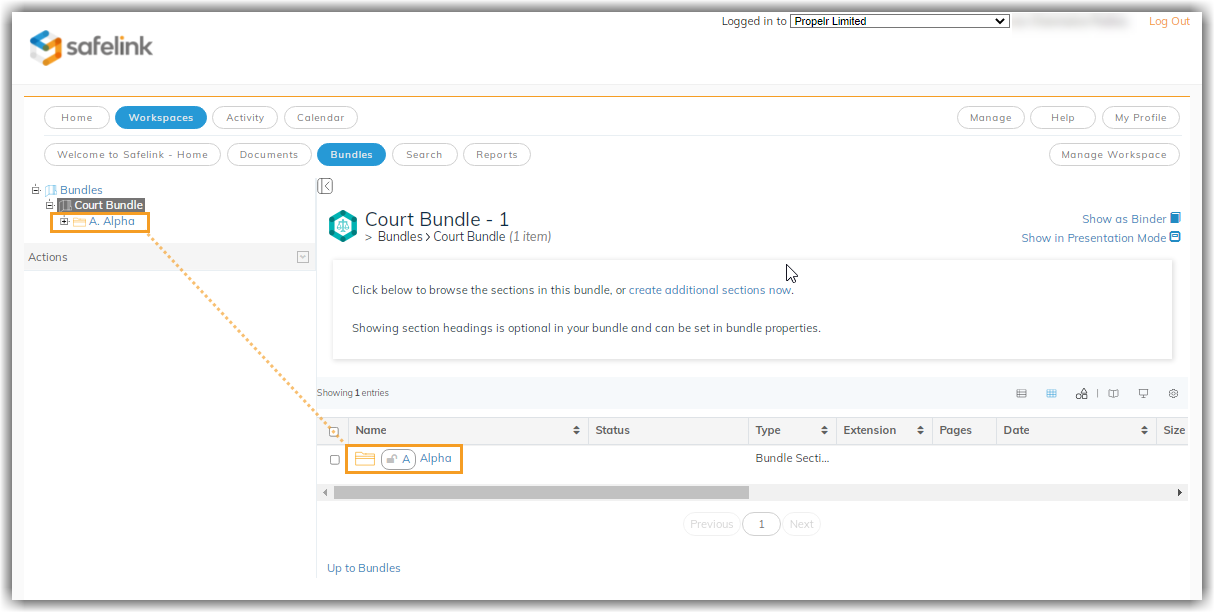Select A. Alpha in the tree
Screen dimensions: 1215x613
112,222
